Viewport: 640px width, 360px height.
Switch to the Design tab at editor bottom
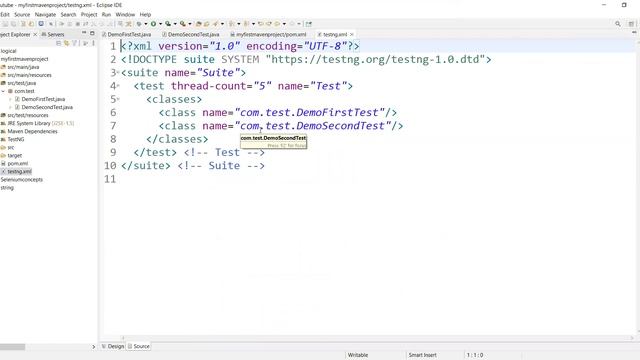pos(113,346)
